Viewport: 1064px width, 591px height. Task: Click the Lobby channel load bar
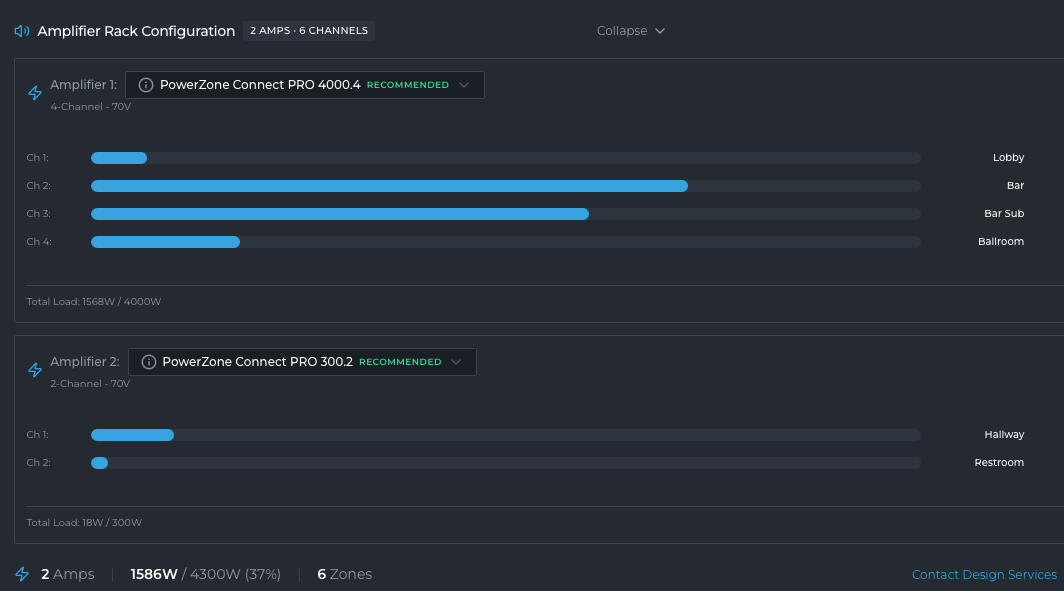coord(506,158)
